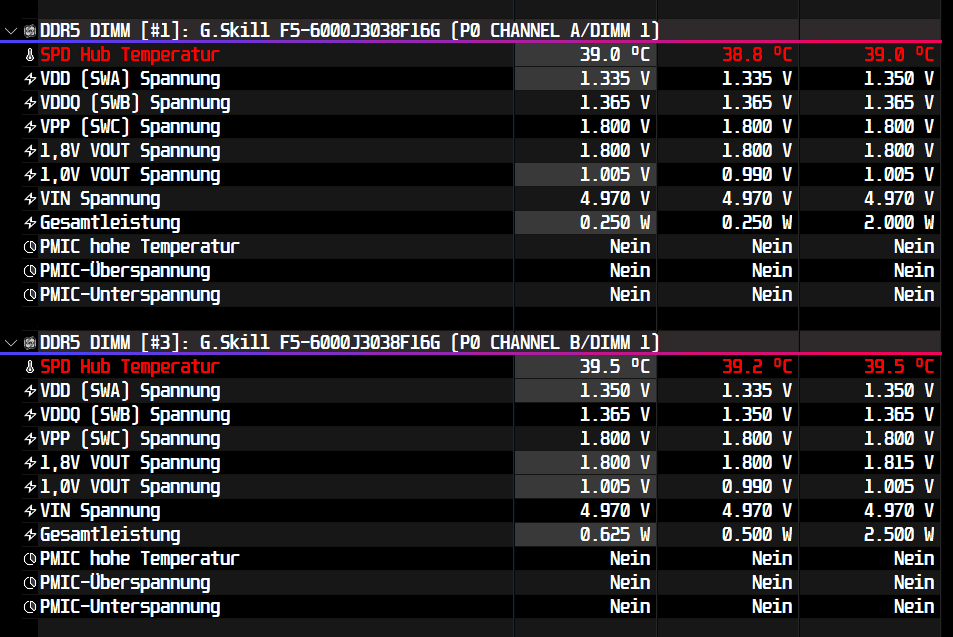Click clock icon beside DIMM [#3] PMIC hohe Temperatur
This screenshot has width=953, height=637.
(30, 559)
